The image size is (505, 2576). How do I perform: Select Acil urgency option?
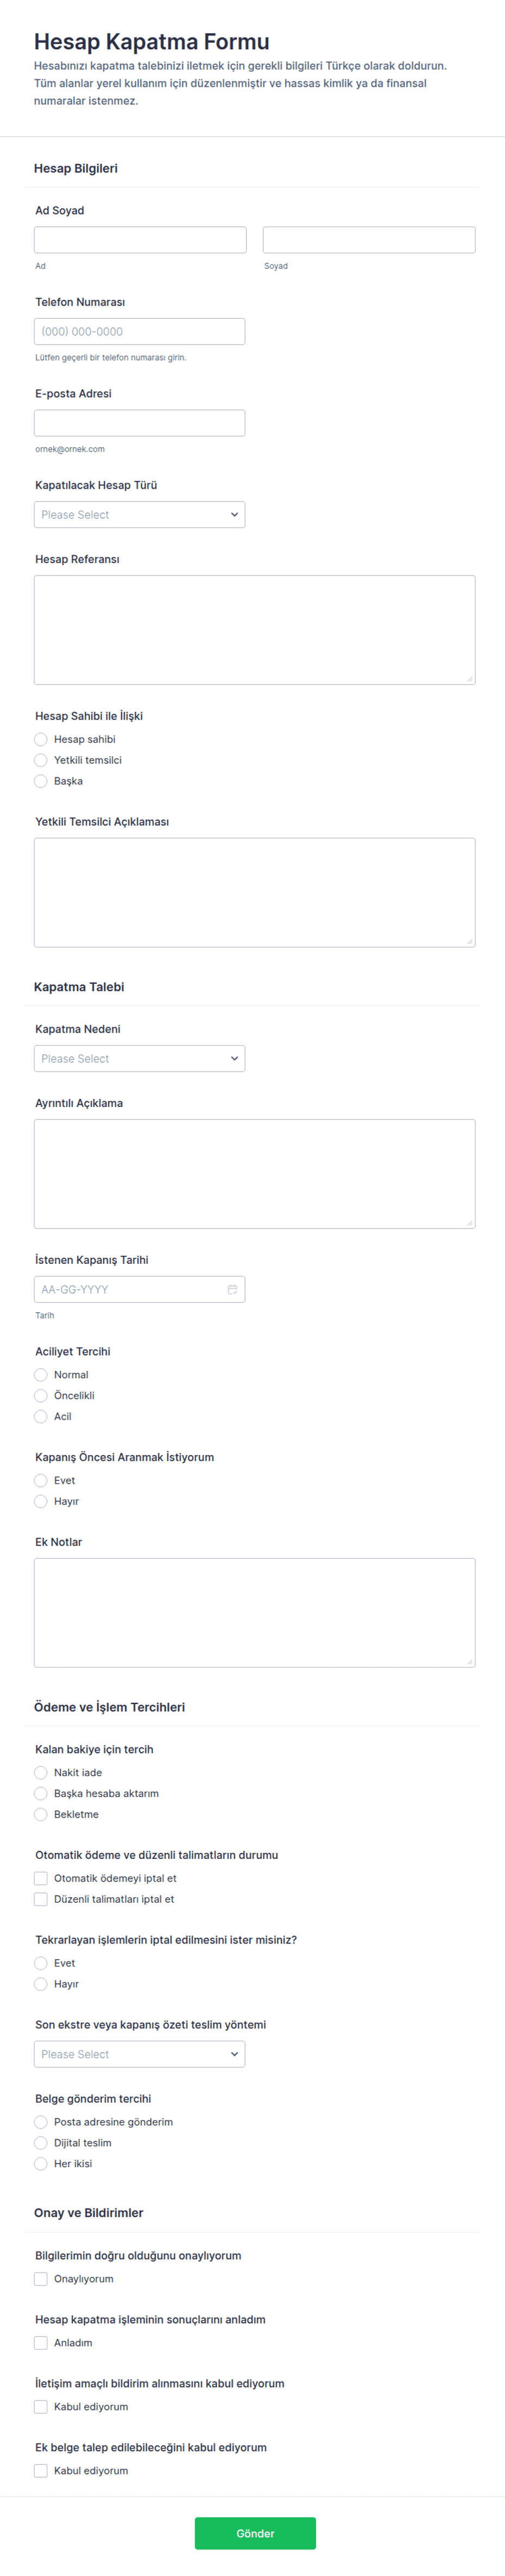click(41, 1416)
